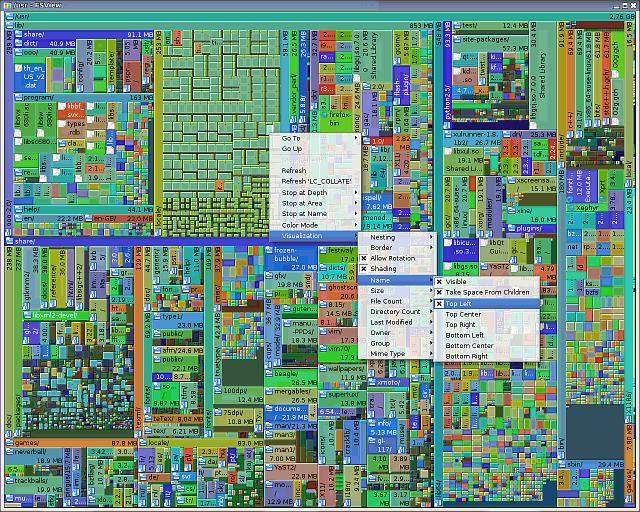Image resolution: width=640 pixels, height=512 pixels.
Task: Choose Refresh 'LC_COLLATE' entry
Action: tap(314, 181)
